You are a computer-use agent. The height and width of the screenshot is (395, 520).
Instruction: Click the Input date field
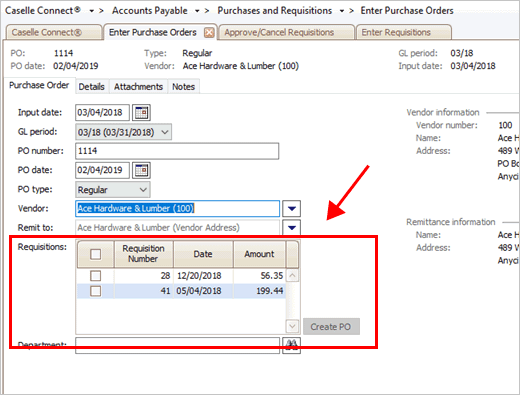102,112
